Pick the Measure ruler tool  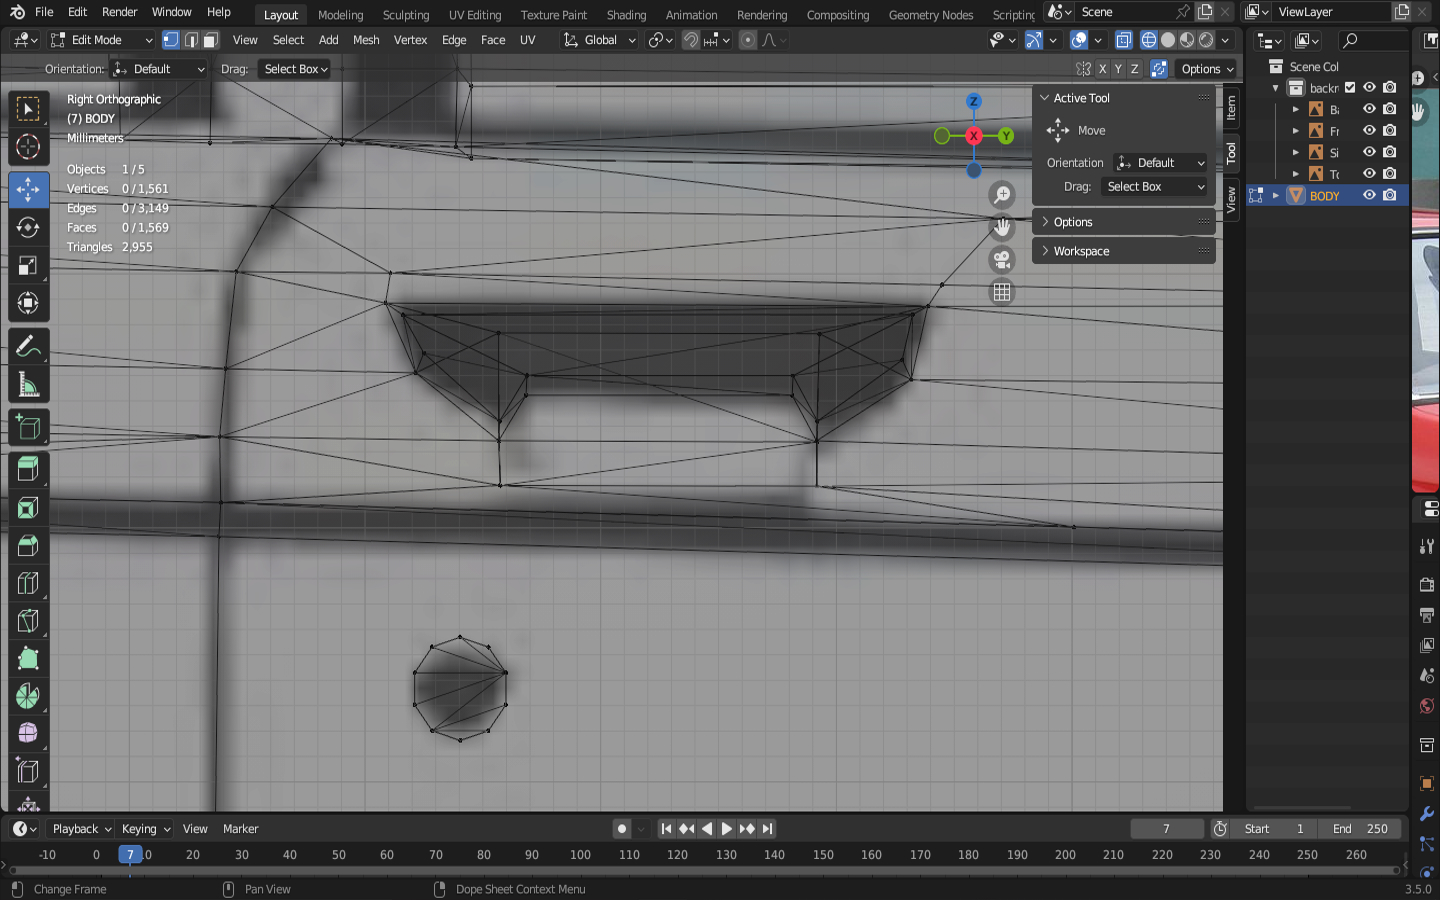[x=28, y=386]
